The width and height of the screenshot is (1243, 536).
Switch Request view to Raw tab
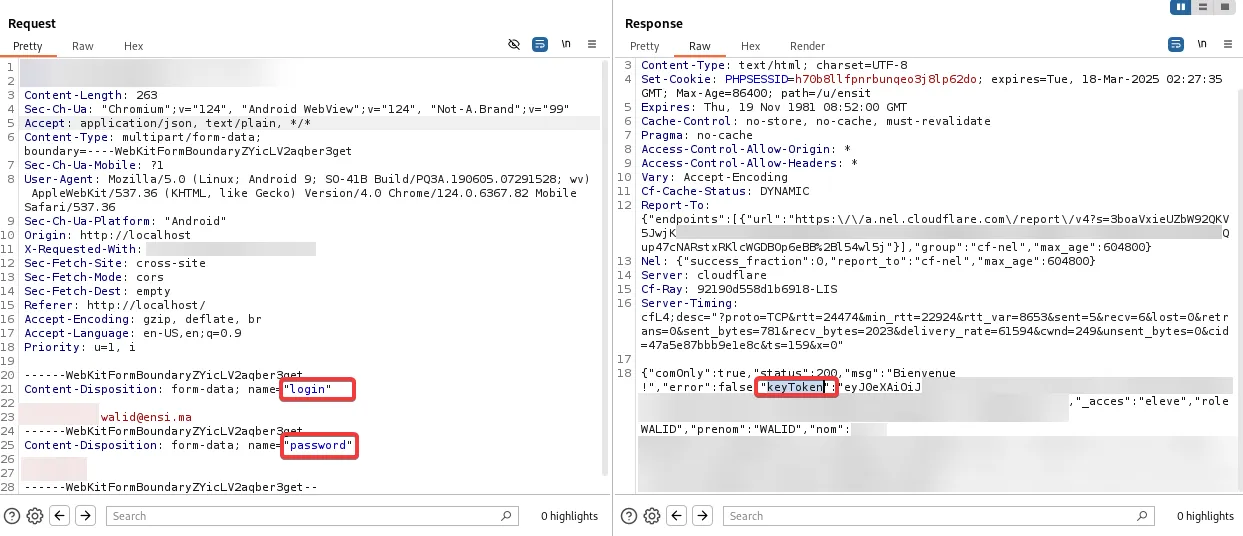click(x=83, y=46)
